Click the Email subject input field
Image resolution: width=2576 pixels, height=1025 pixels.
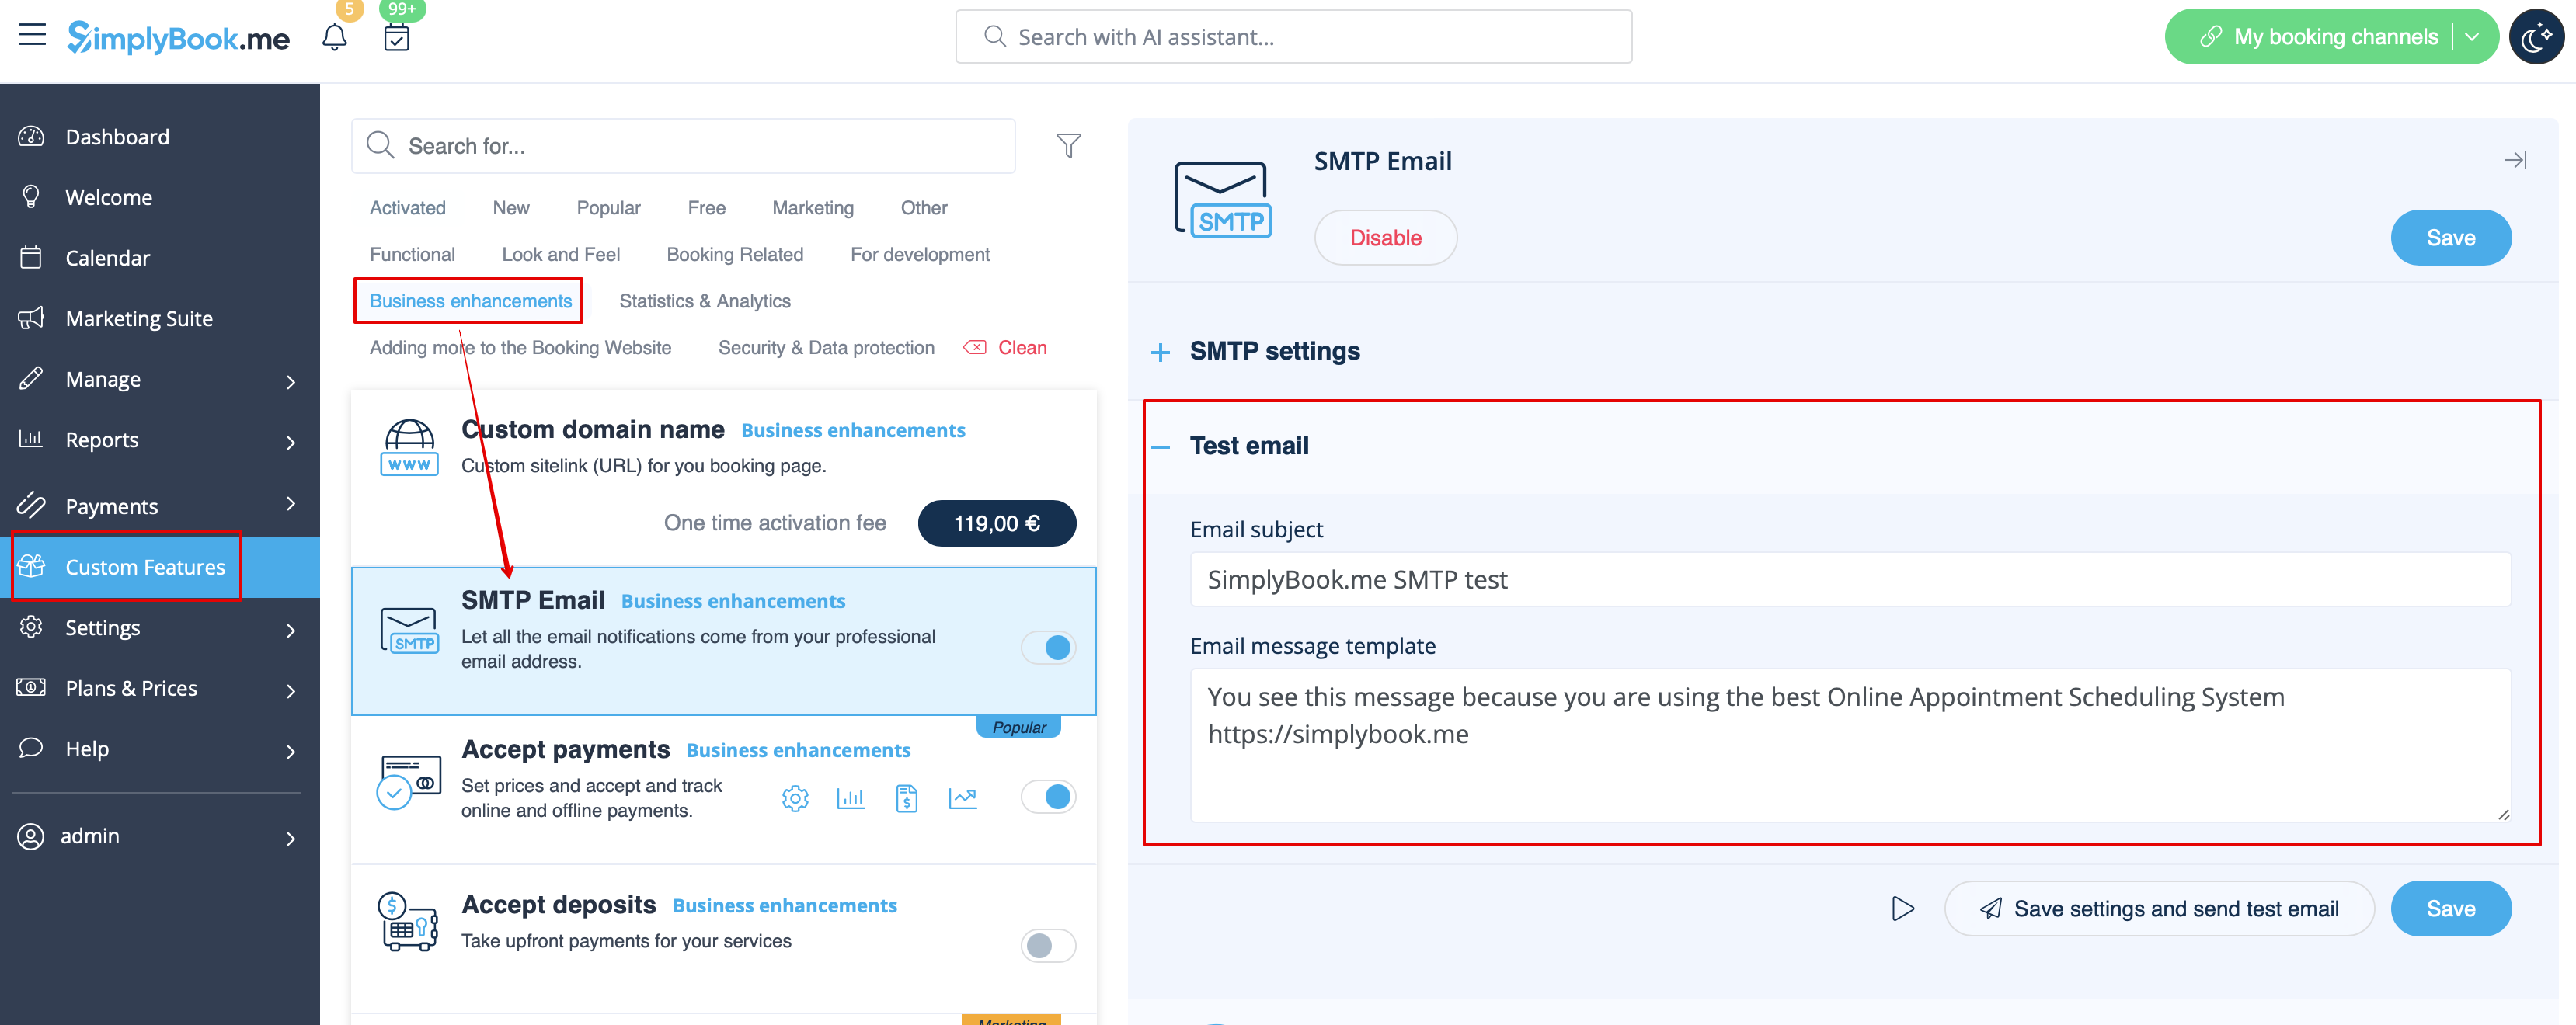click(1850, 580)
